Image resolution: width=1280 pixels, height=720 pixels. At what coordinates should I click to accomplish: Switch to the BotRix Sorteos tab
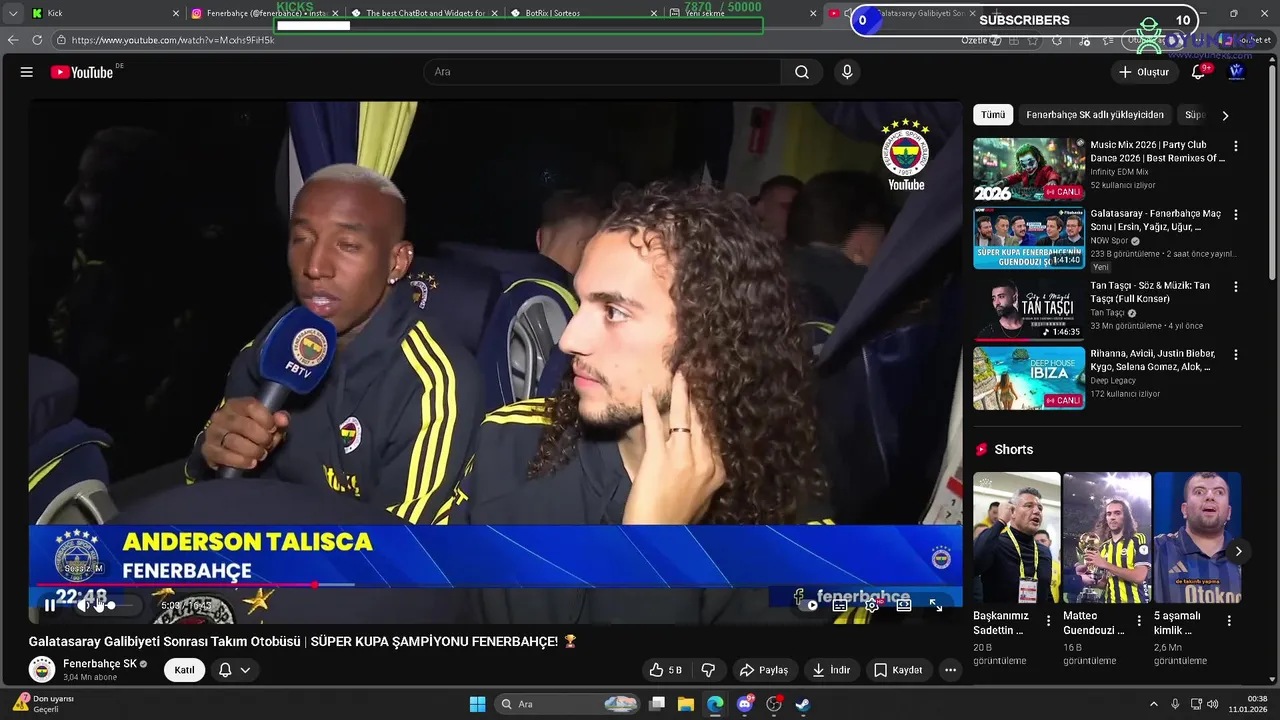coord(584,13)
